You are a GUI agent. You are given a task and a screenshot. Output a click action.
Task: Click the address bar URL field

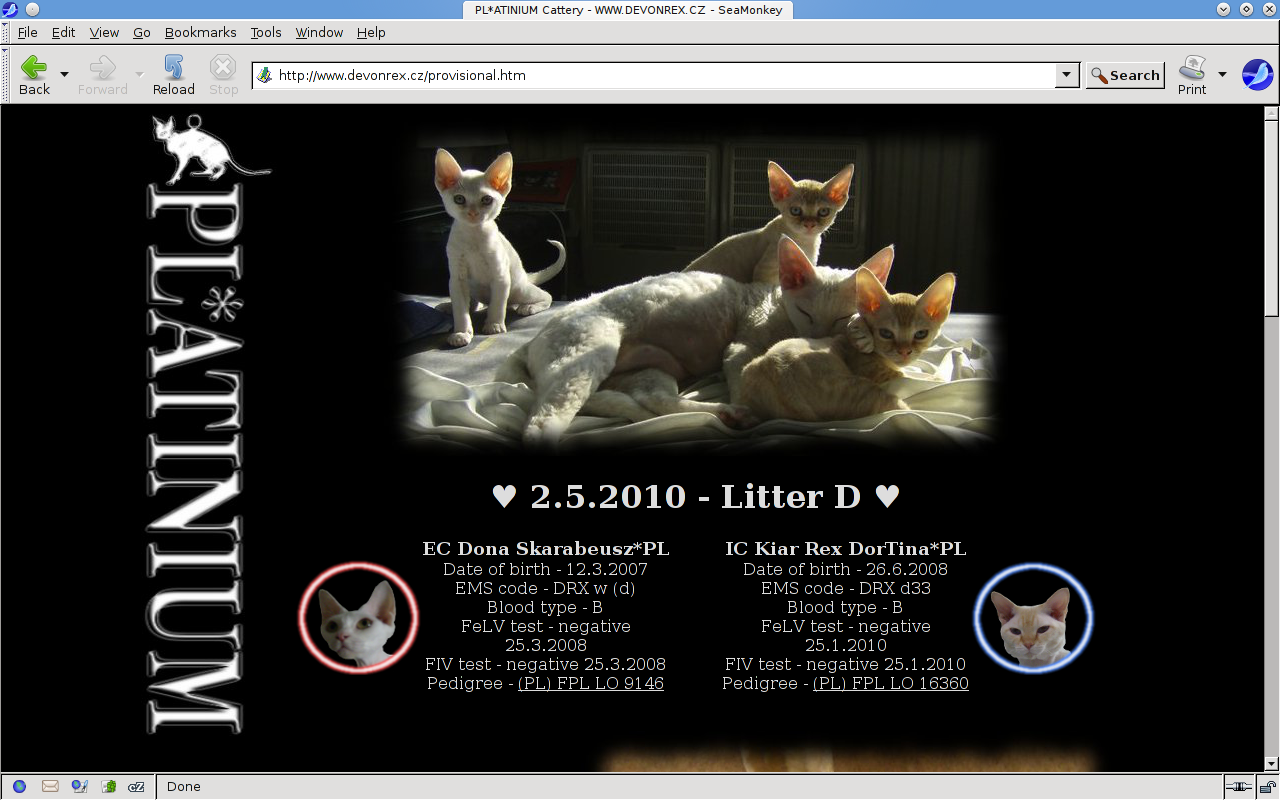tap(664, 75)
